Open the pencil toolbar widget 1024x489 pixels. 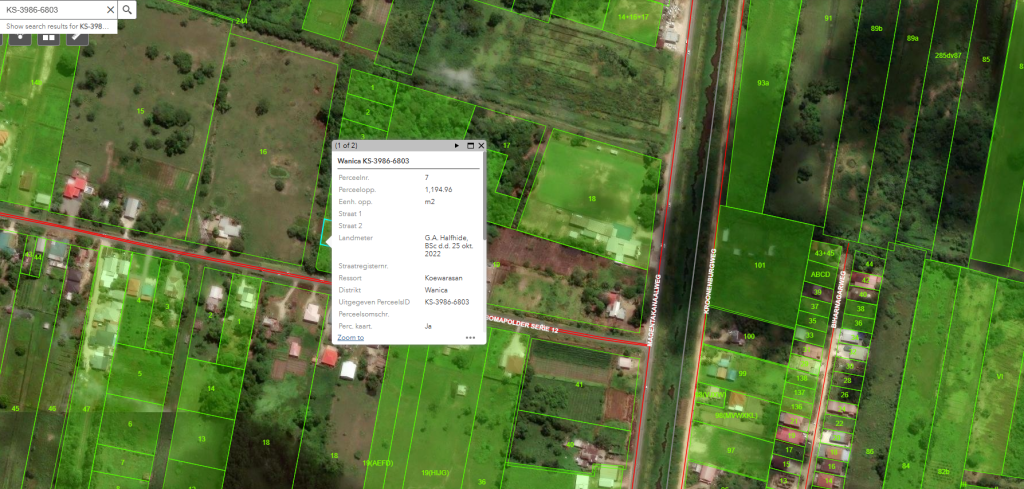(76, 38)
